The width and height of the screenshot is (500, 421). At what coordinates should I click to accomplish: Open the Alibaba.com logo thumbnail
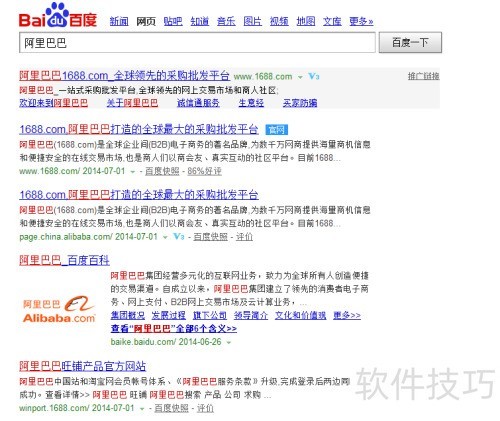coord(59,309)
